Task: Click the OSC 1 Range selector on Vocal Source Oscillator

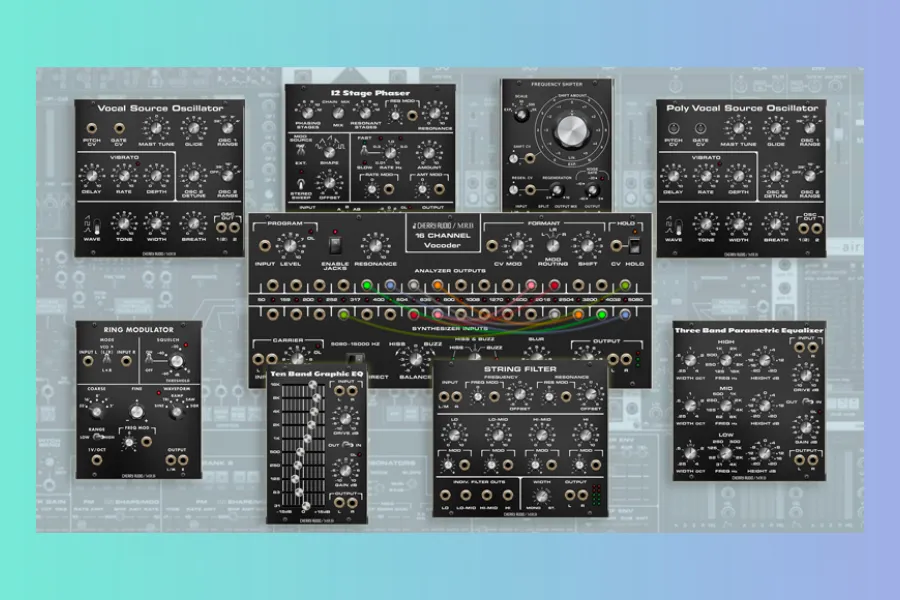Action: pyautogui.click(x=226, y=128)
